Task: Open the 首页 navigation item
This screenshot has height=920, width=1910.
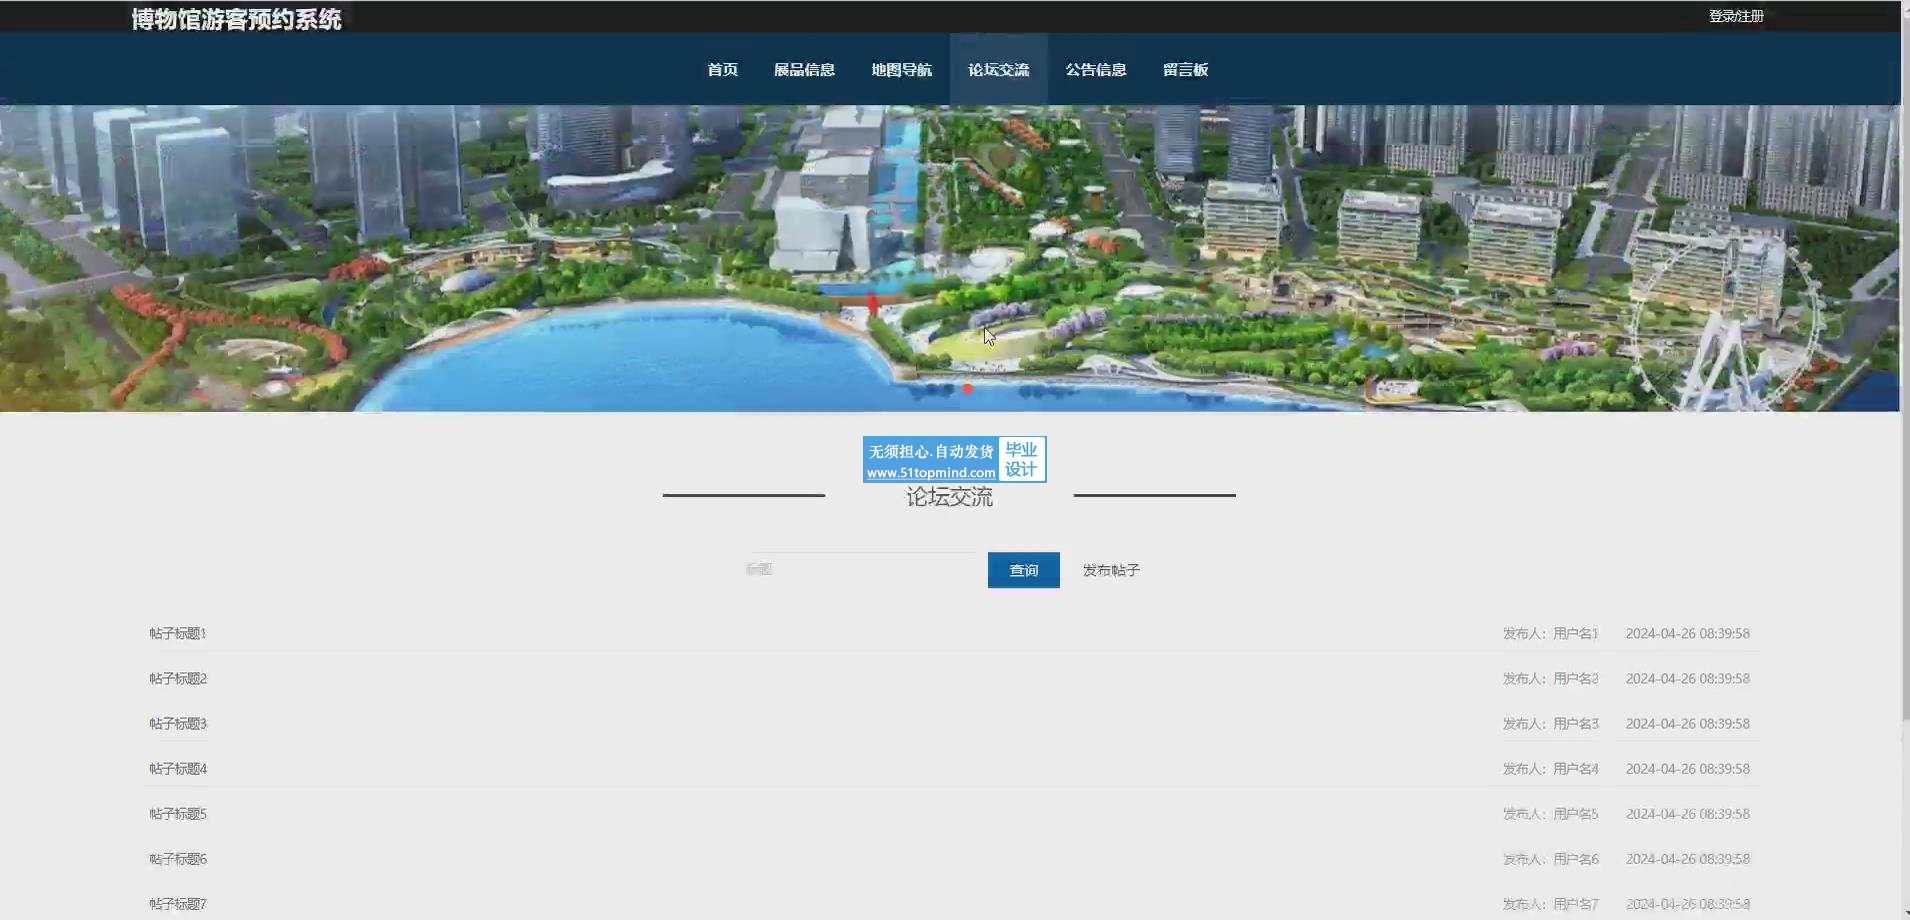Action: coord(722,69)
